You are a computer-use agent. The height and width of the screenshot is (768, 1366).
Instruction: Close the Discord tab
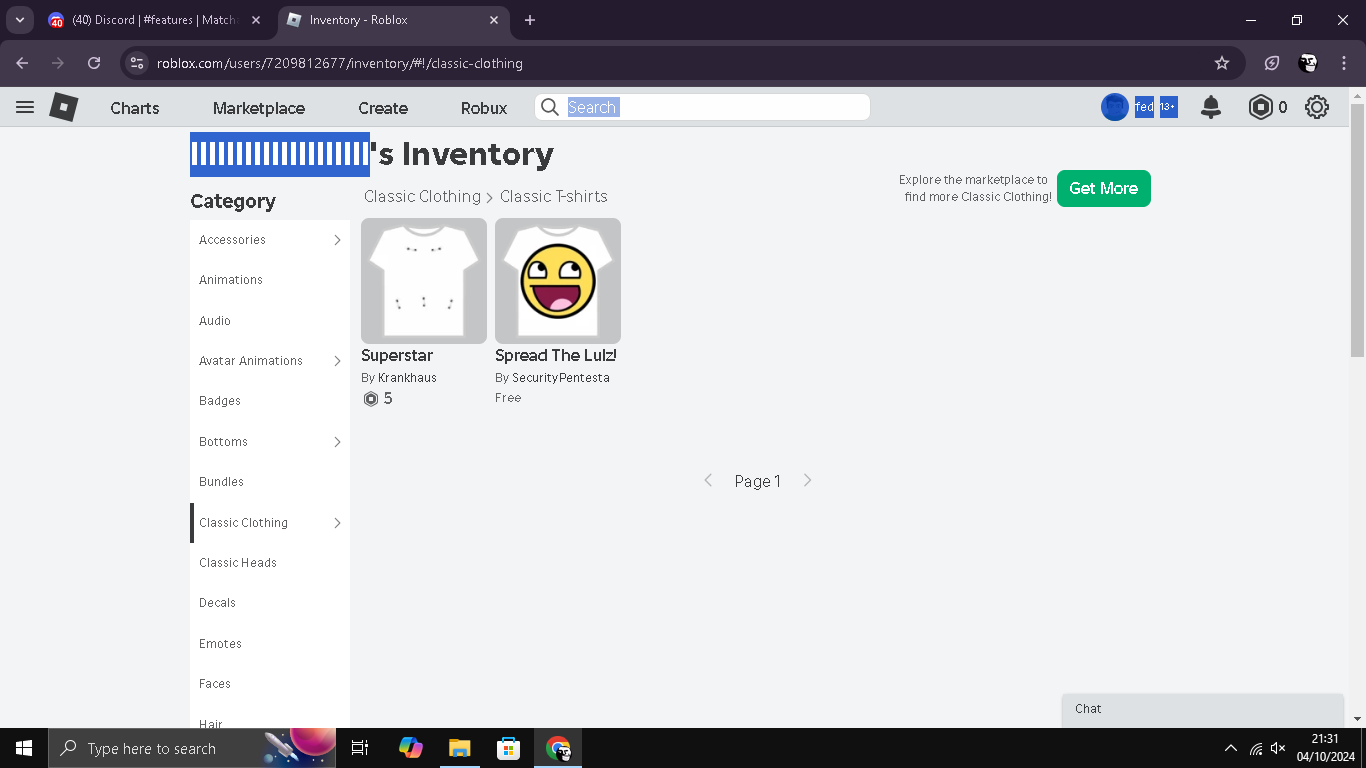click(x=255, y=20)
